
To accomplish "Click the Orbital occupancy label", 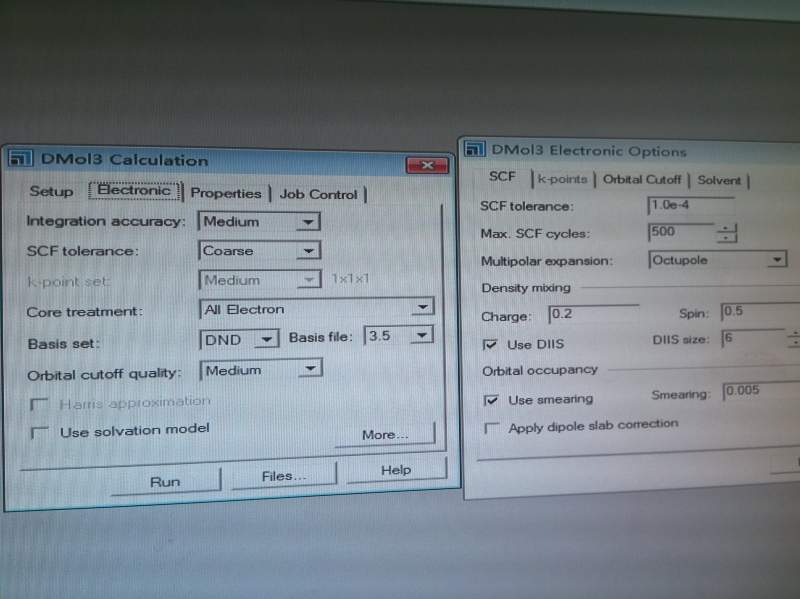I will (540, 370).
